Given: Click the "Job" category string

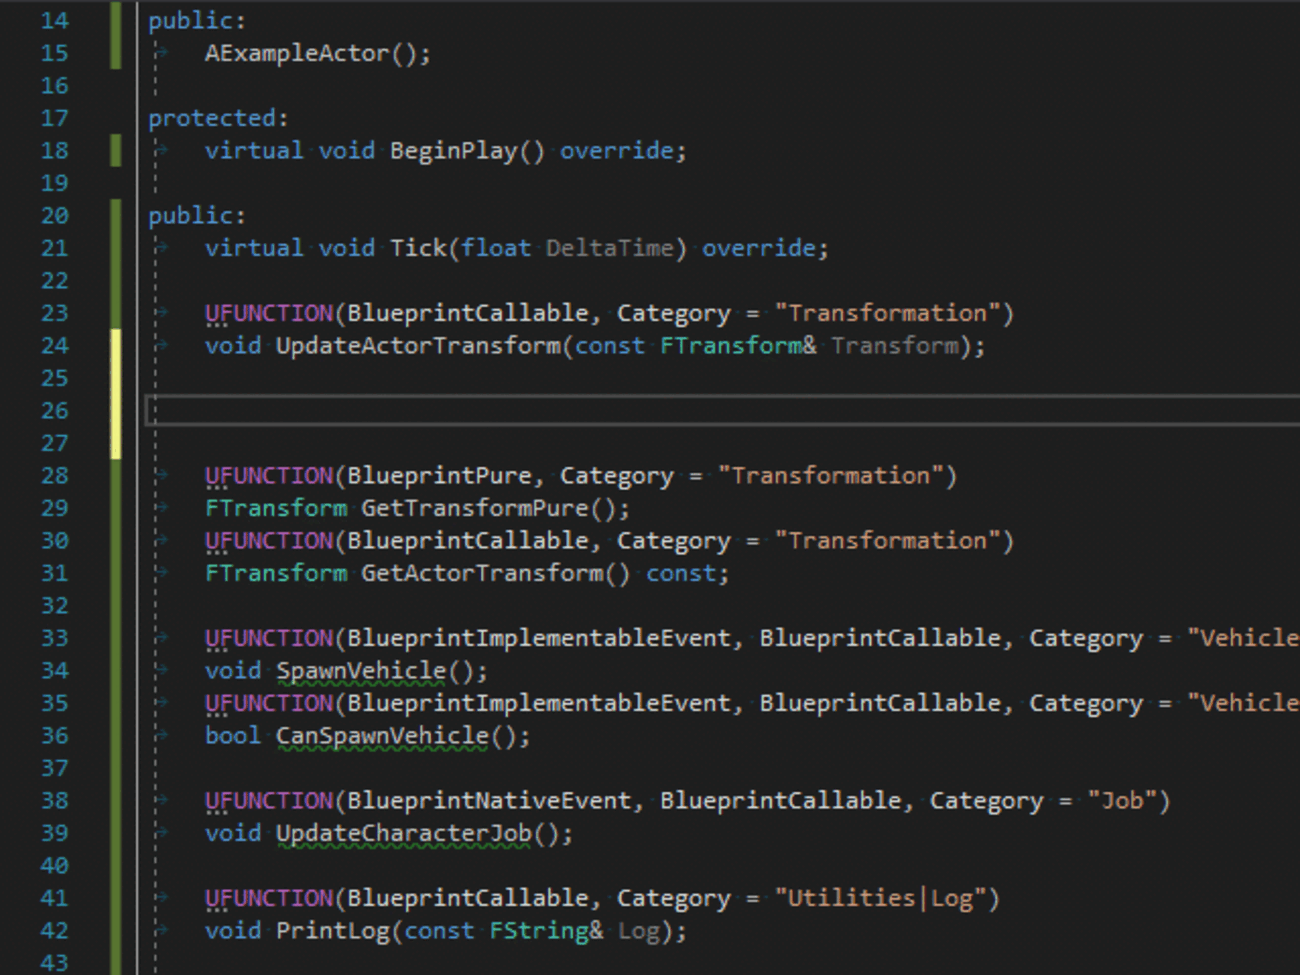Looking at the screenshot, I should coord(1121,801).
